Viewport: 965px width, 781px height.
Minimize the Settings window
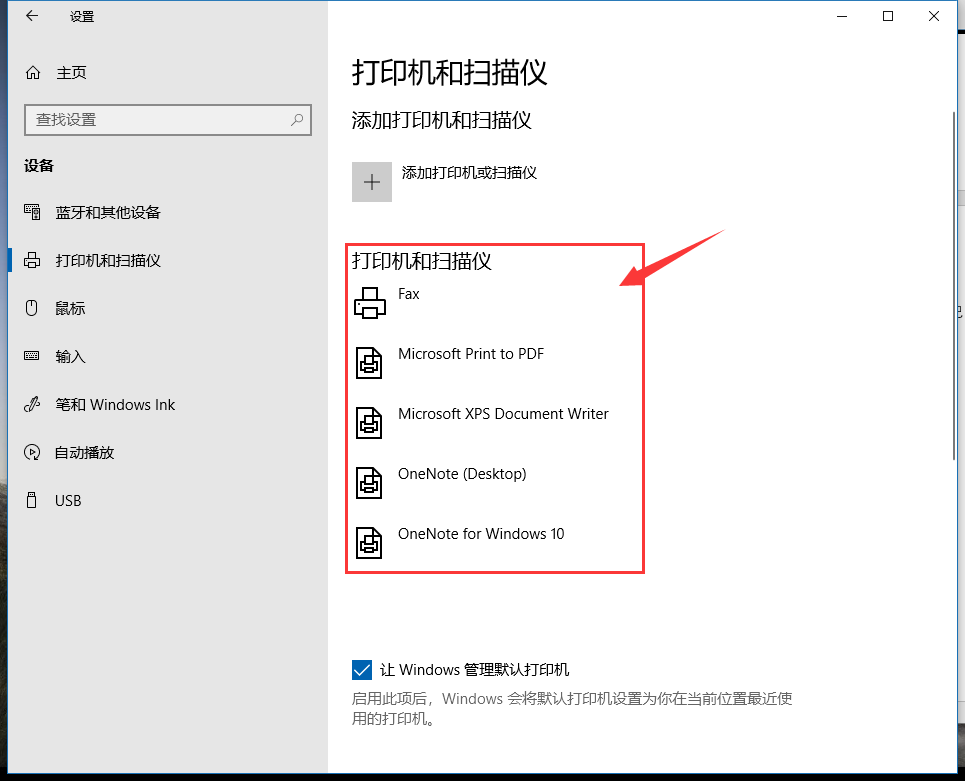[843, 16]
